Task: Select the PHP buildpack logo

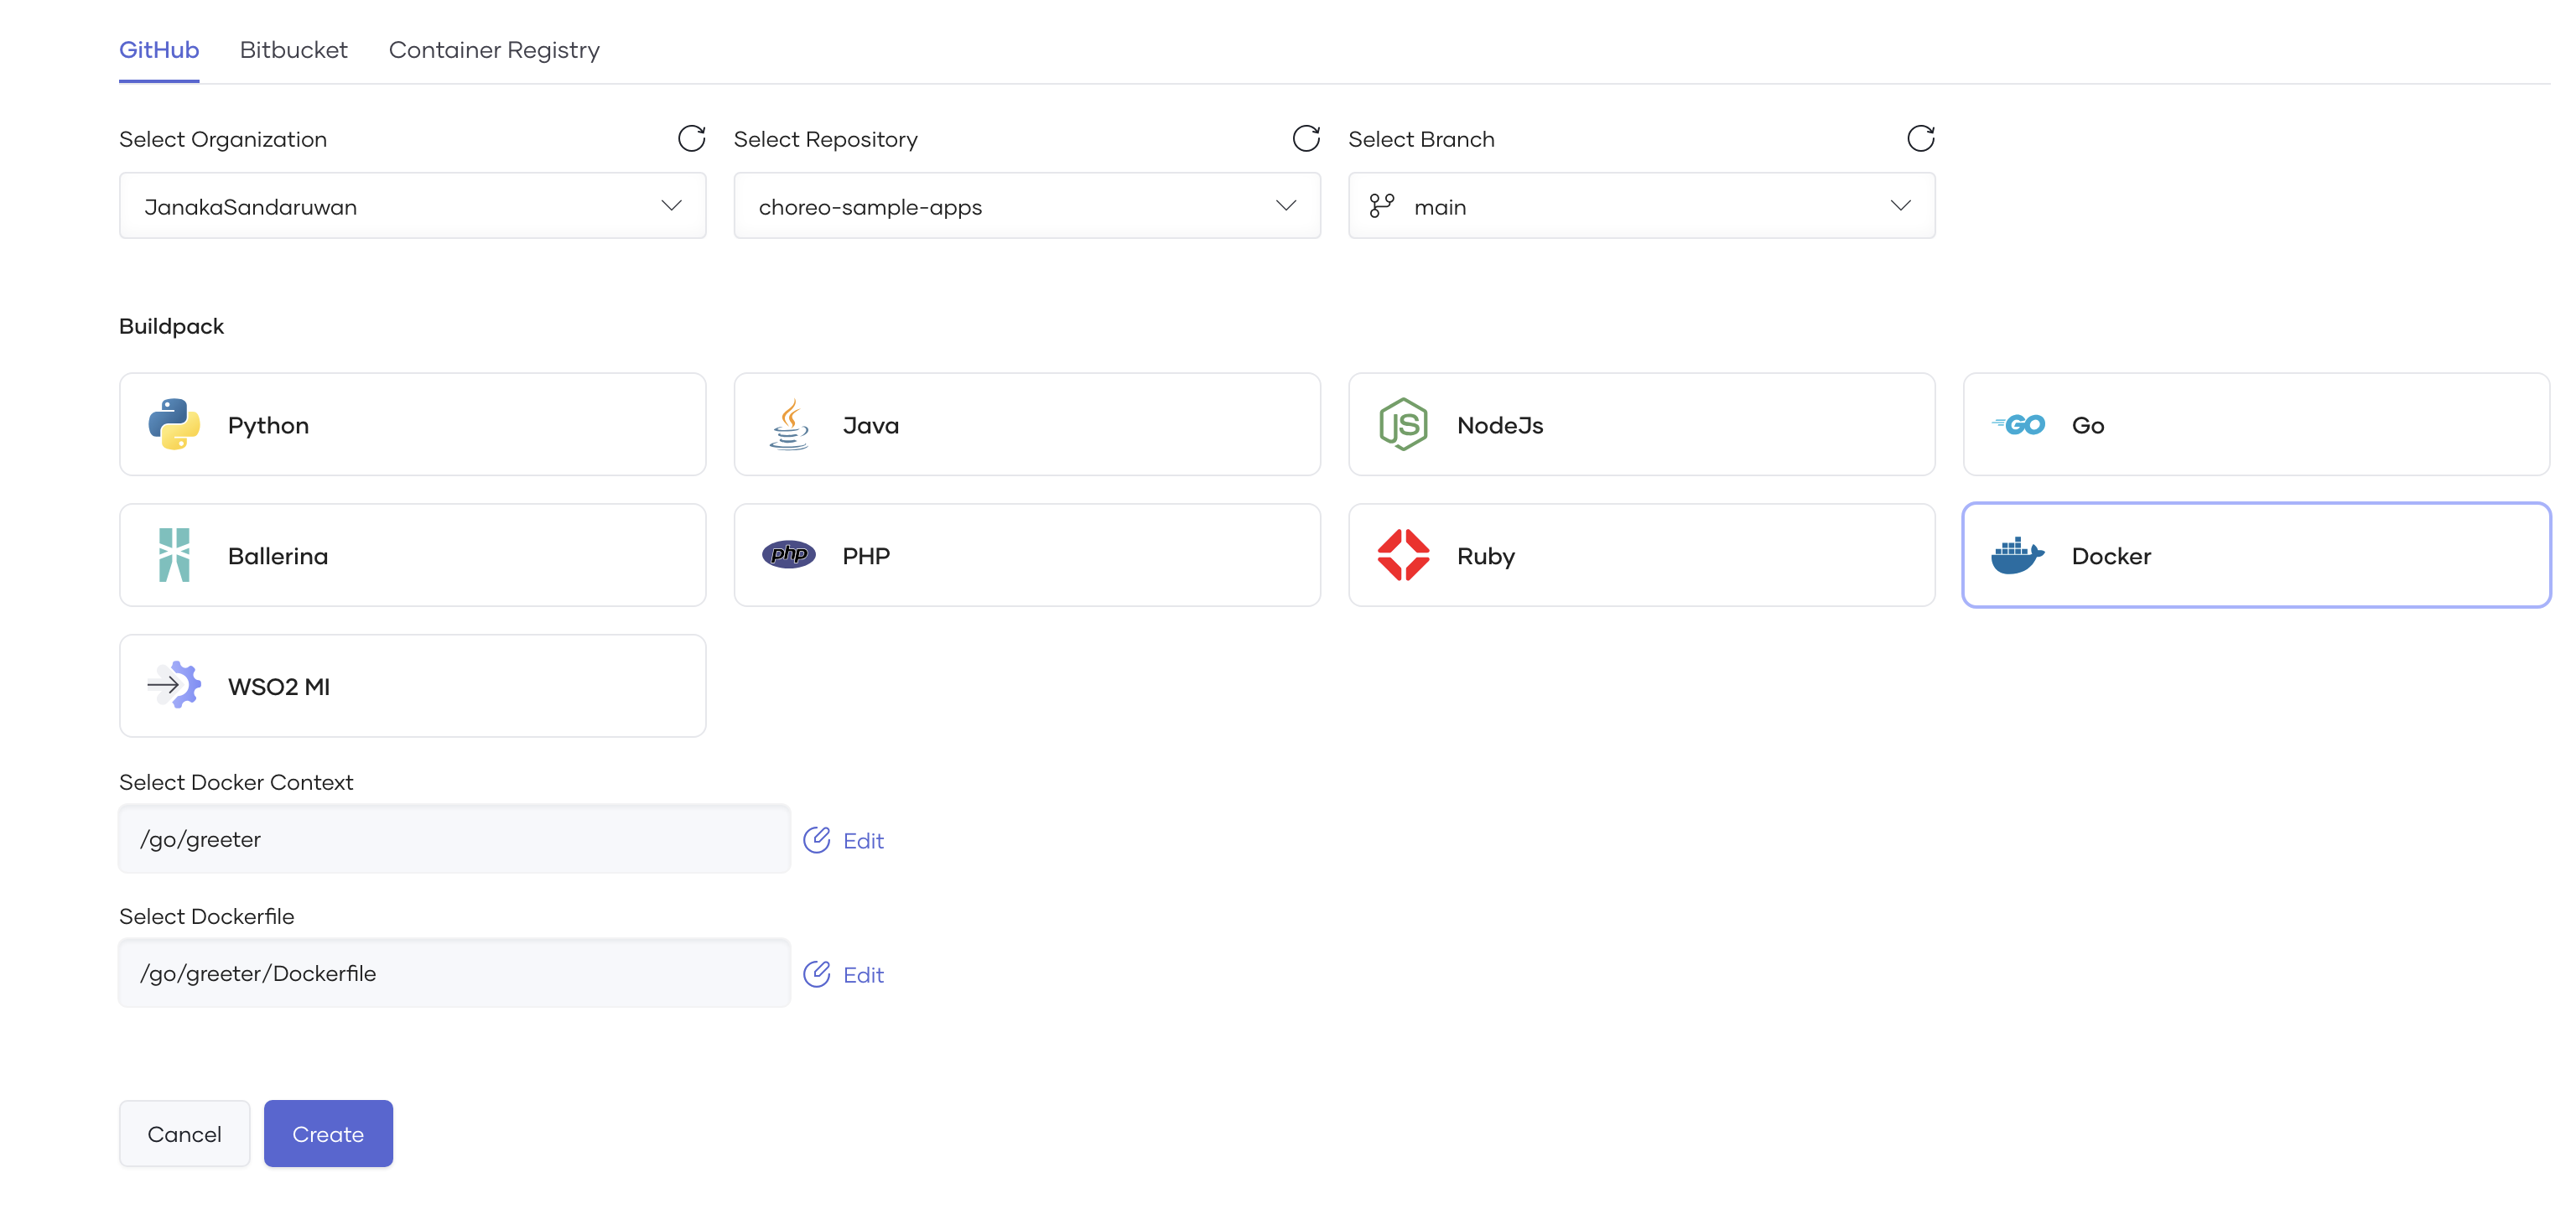Action: point(789,554)
